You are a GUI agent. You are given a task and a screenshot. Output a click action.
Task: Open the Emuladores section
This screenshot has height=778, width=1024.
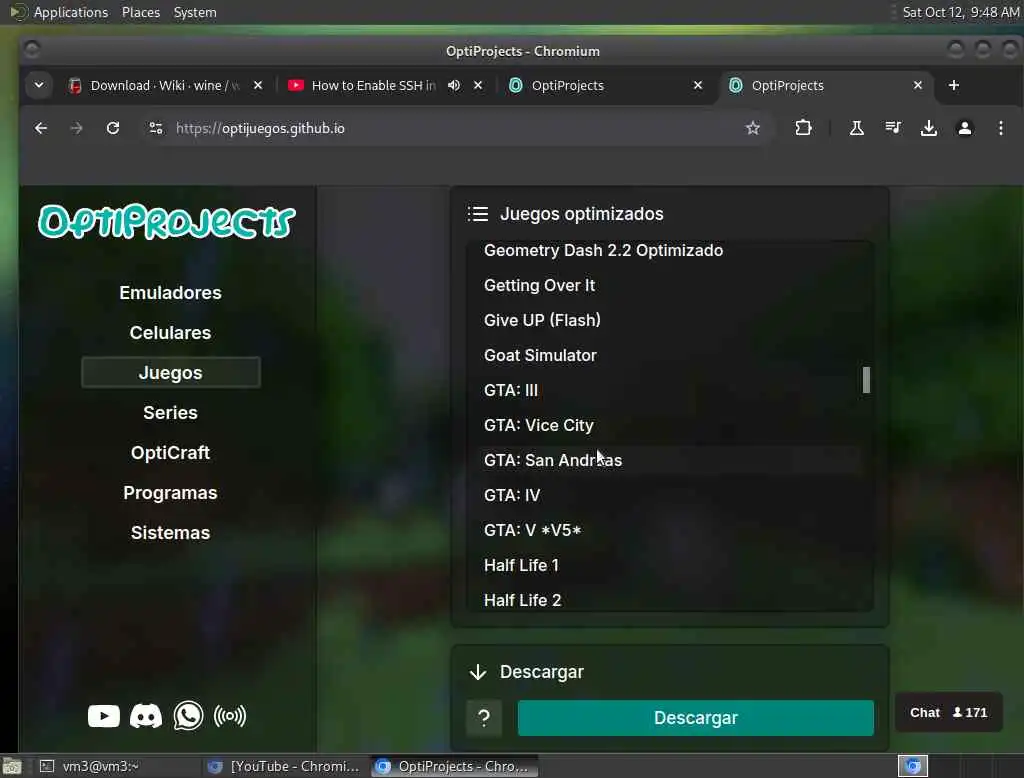170,293
